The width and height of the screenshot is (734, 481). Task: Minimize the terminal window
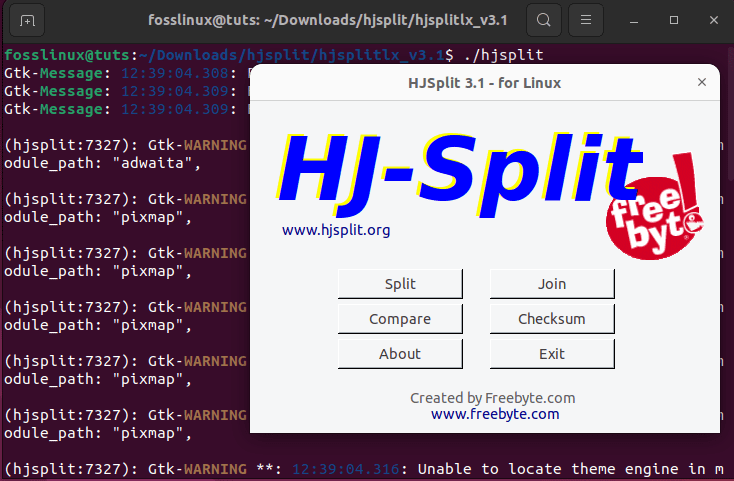coord(634,20)
